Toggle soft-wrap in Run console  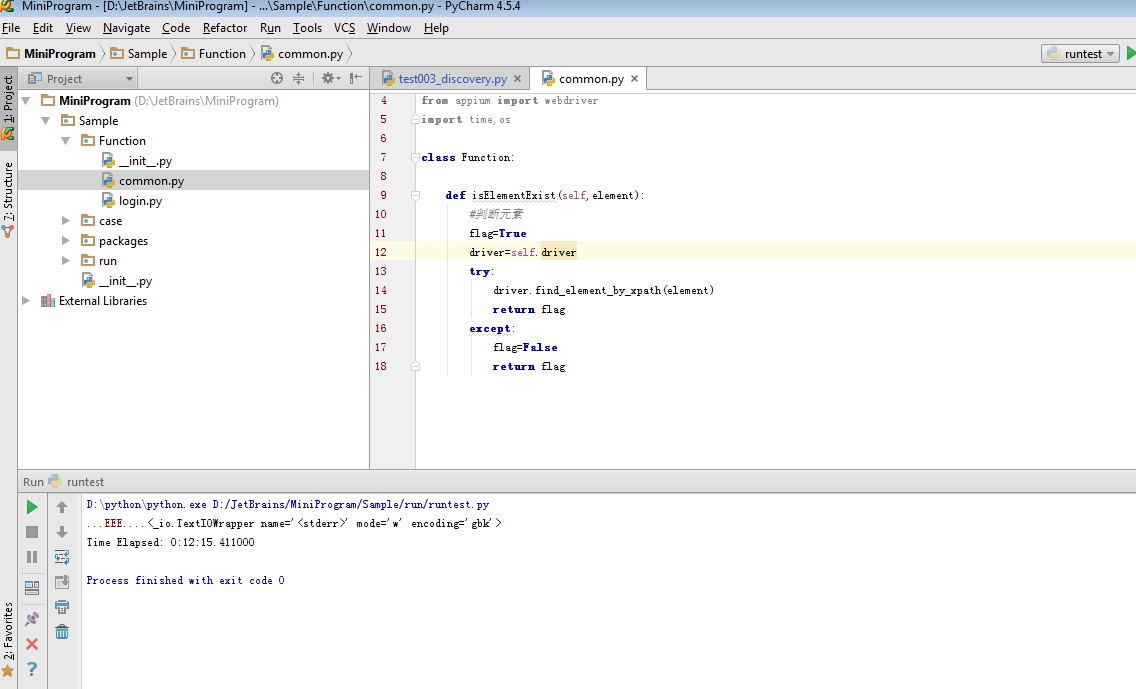coord(62,557)
